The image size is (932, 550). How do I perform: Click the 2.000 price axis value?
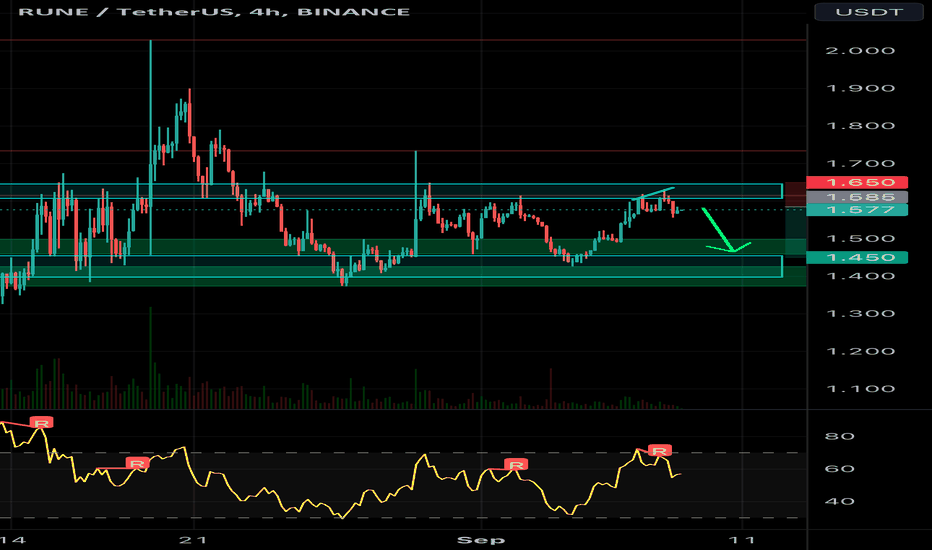pos(860,51)
